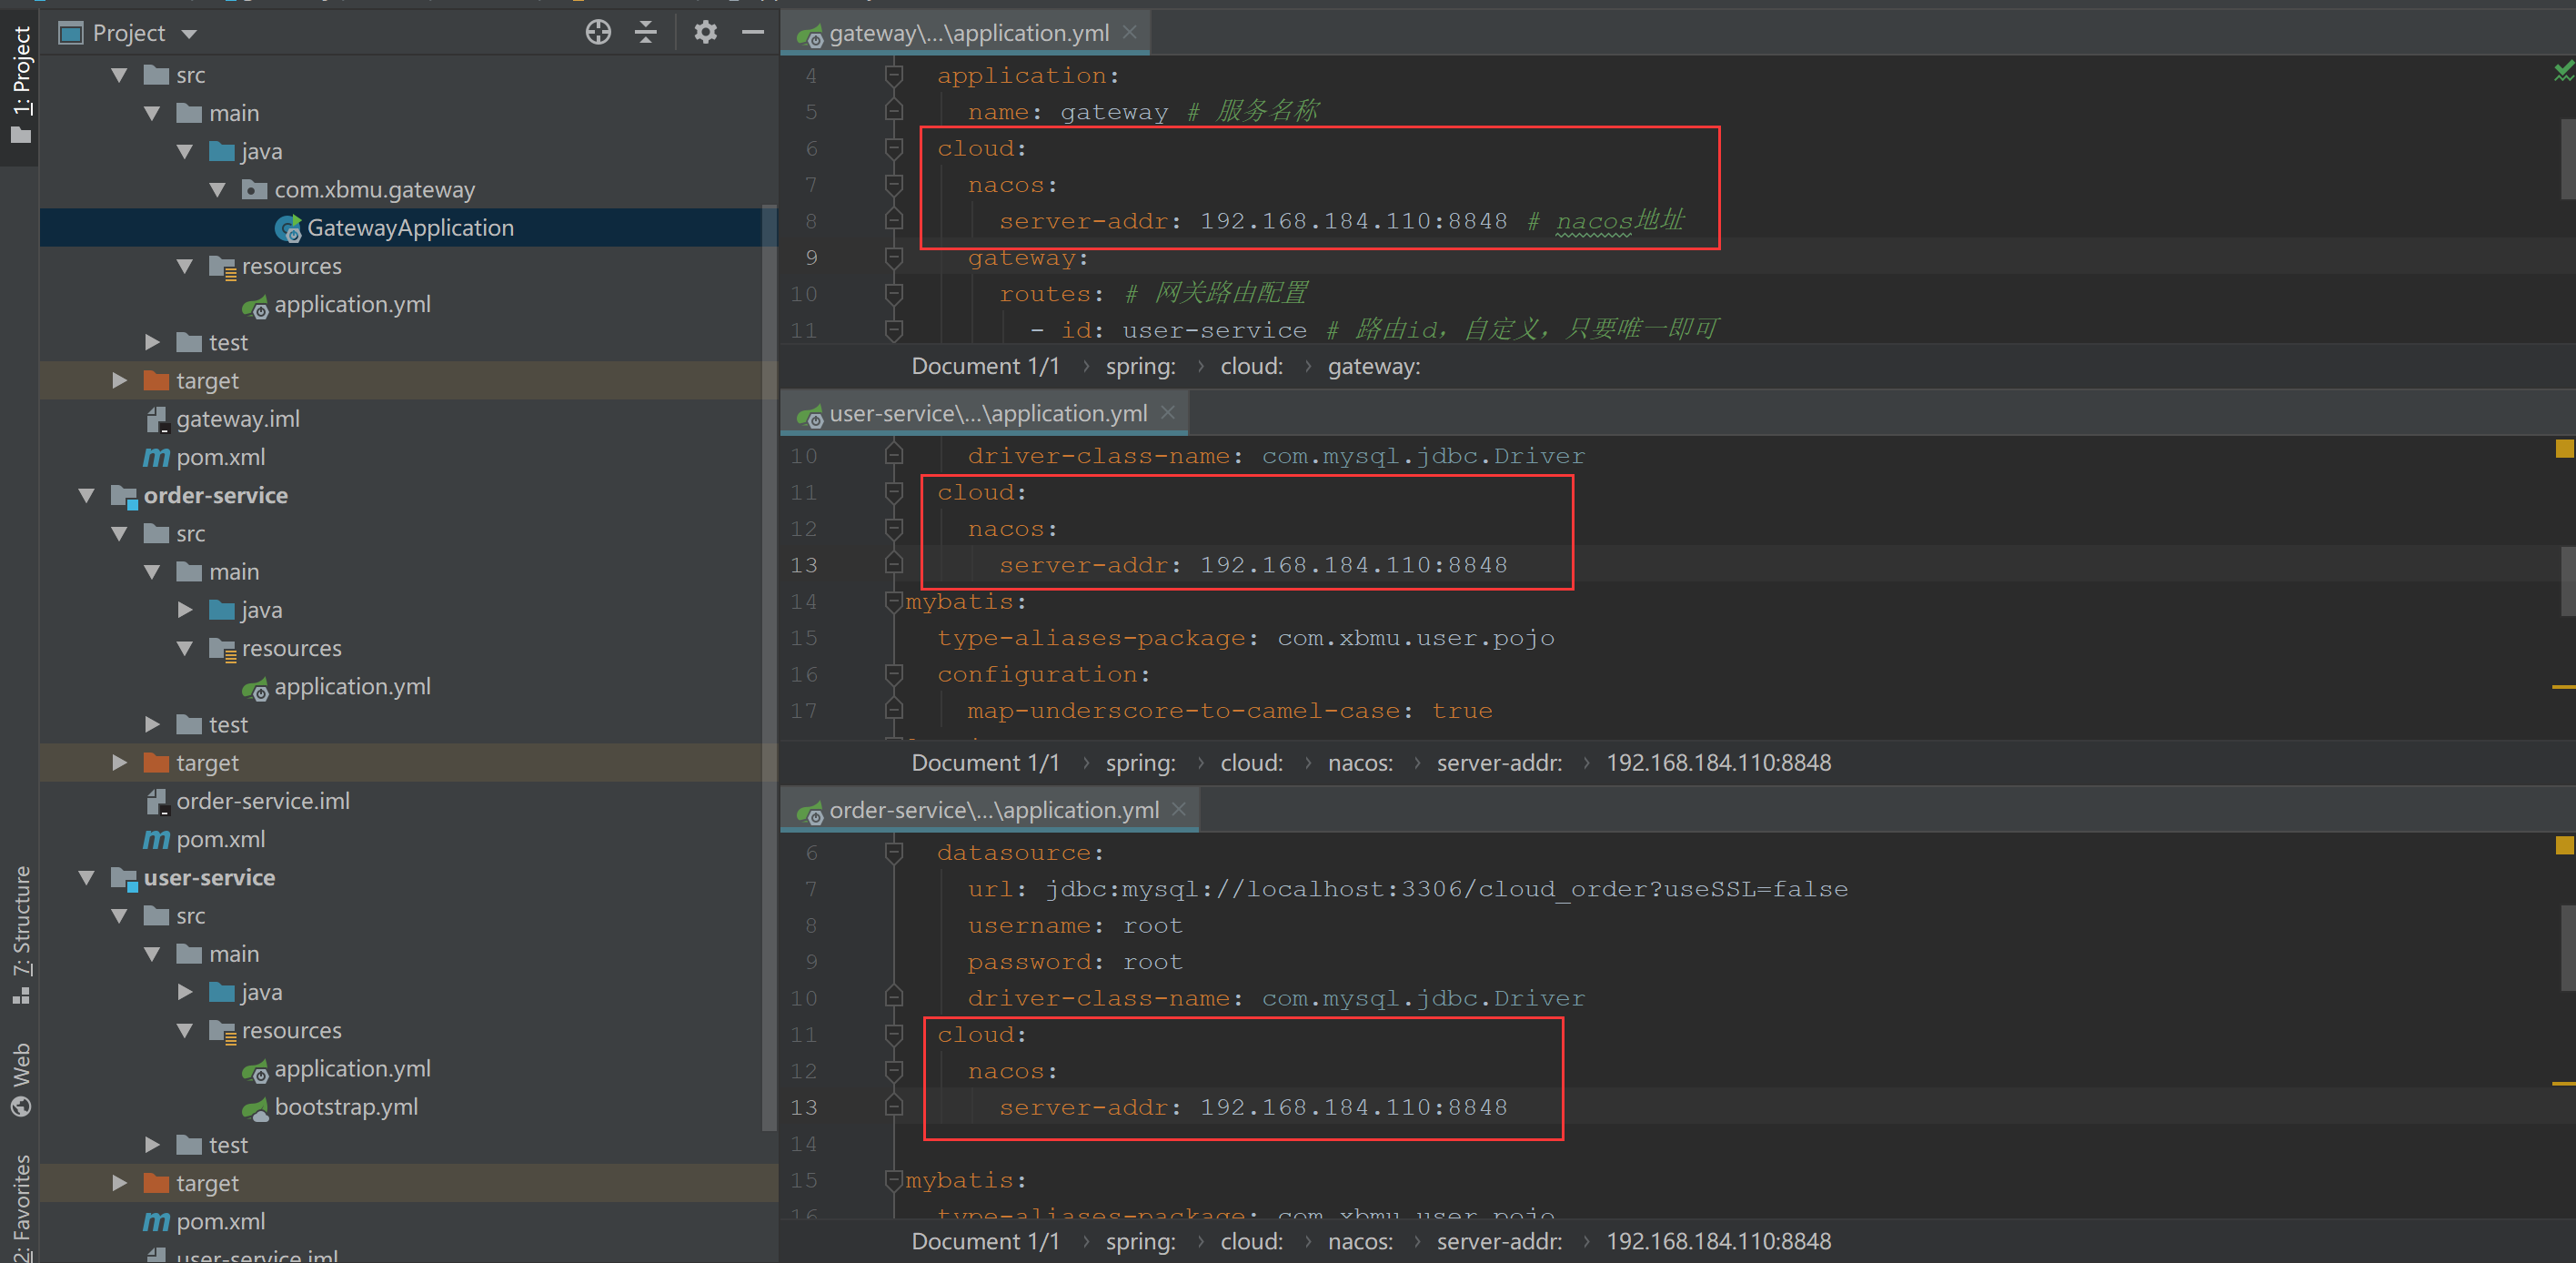Hide the Project panel with minus icon
The image size is (2576, 1263).
click(x=753, y=33)
